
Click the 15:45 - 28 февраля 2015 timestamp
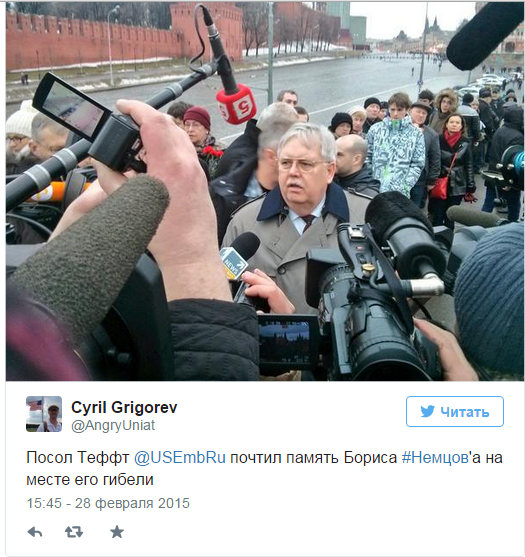click(108, 503)
